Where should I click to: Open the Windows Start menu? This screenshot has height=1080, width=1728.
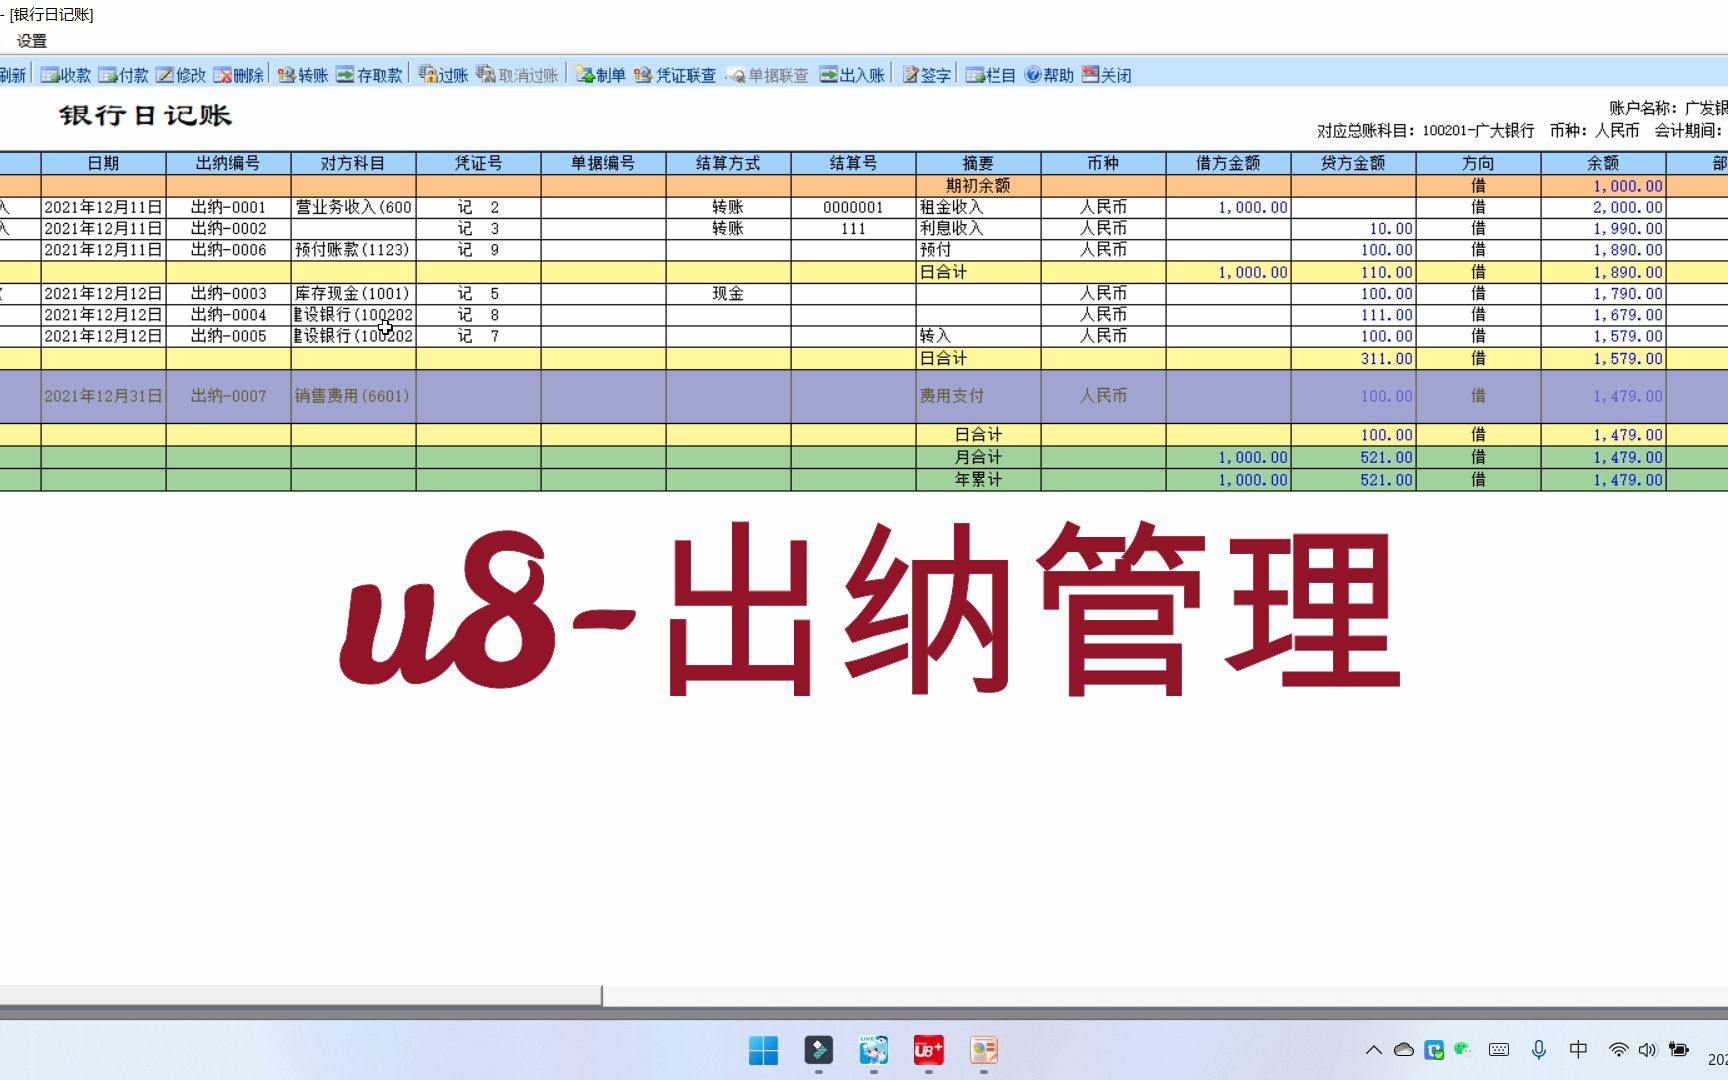764,1050
